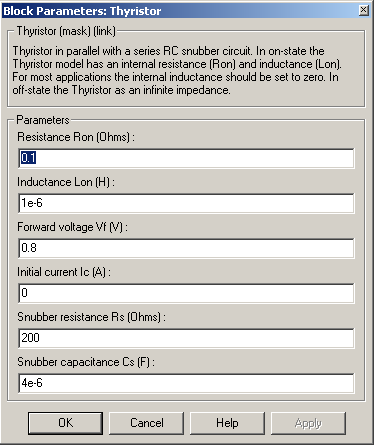374x445 pixels.
Task: Click the greyed Apply button
Action: click(308, 423)
